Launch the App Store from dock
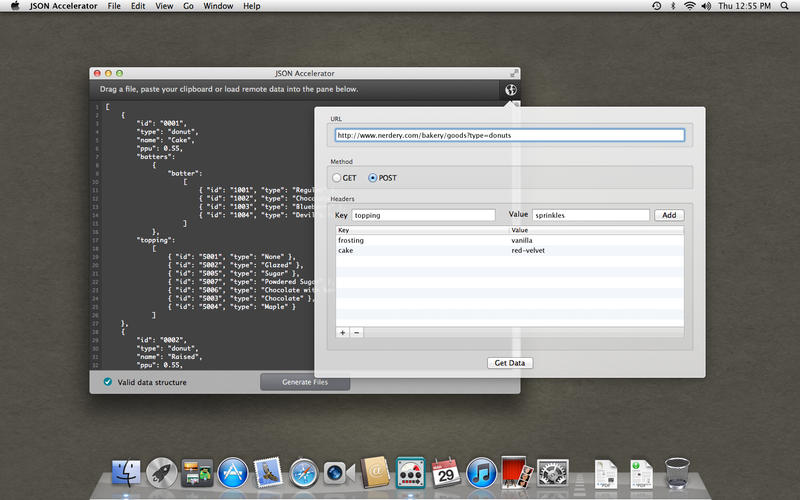Viewport: 800px width, 500px height. pyautogui.click(x=233, y=472)
